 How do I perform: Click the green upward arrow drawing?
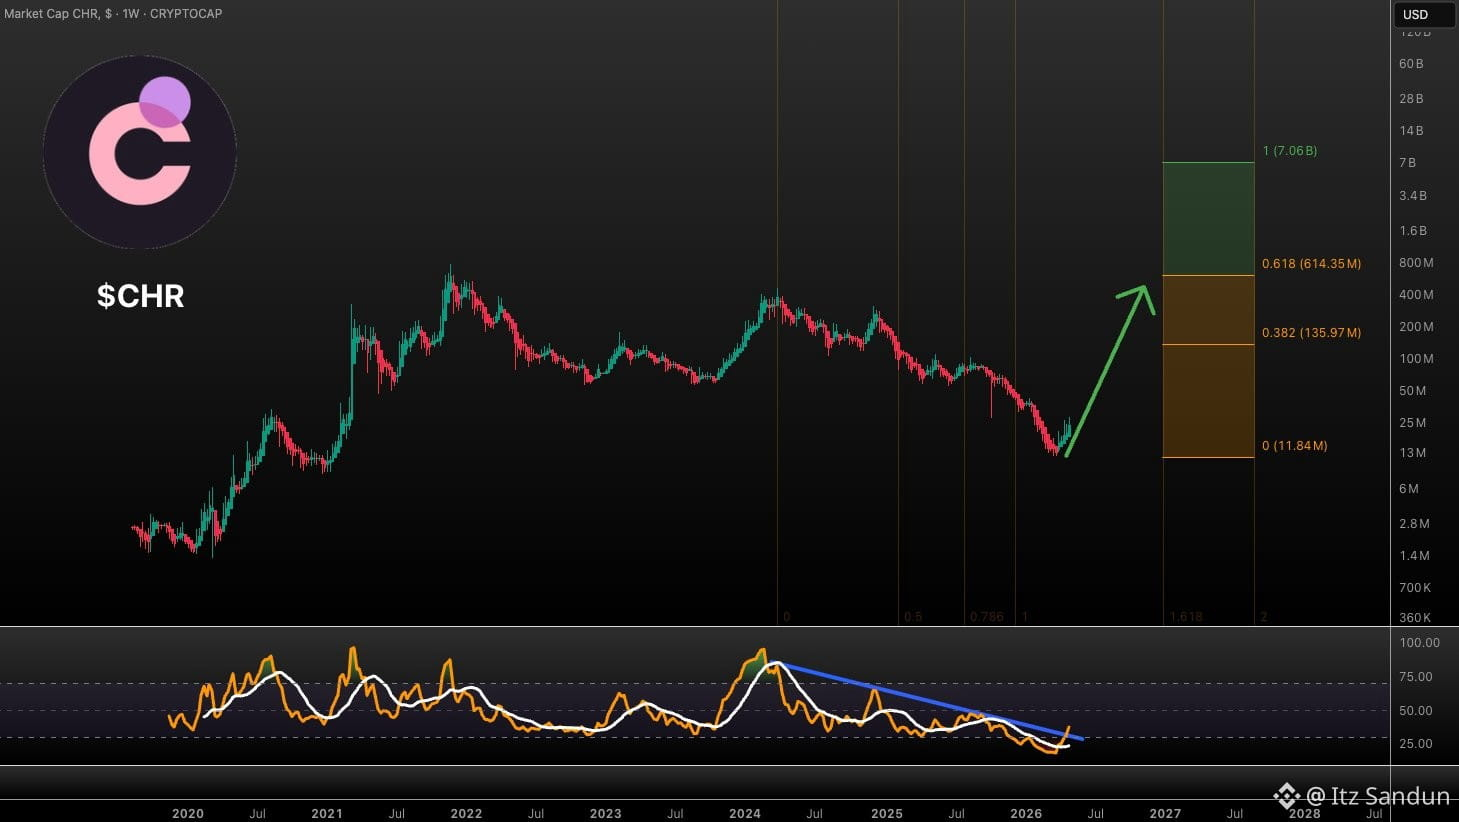tap(1110, 371)
